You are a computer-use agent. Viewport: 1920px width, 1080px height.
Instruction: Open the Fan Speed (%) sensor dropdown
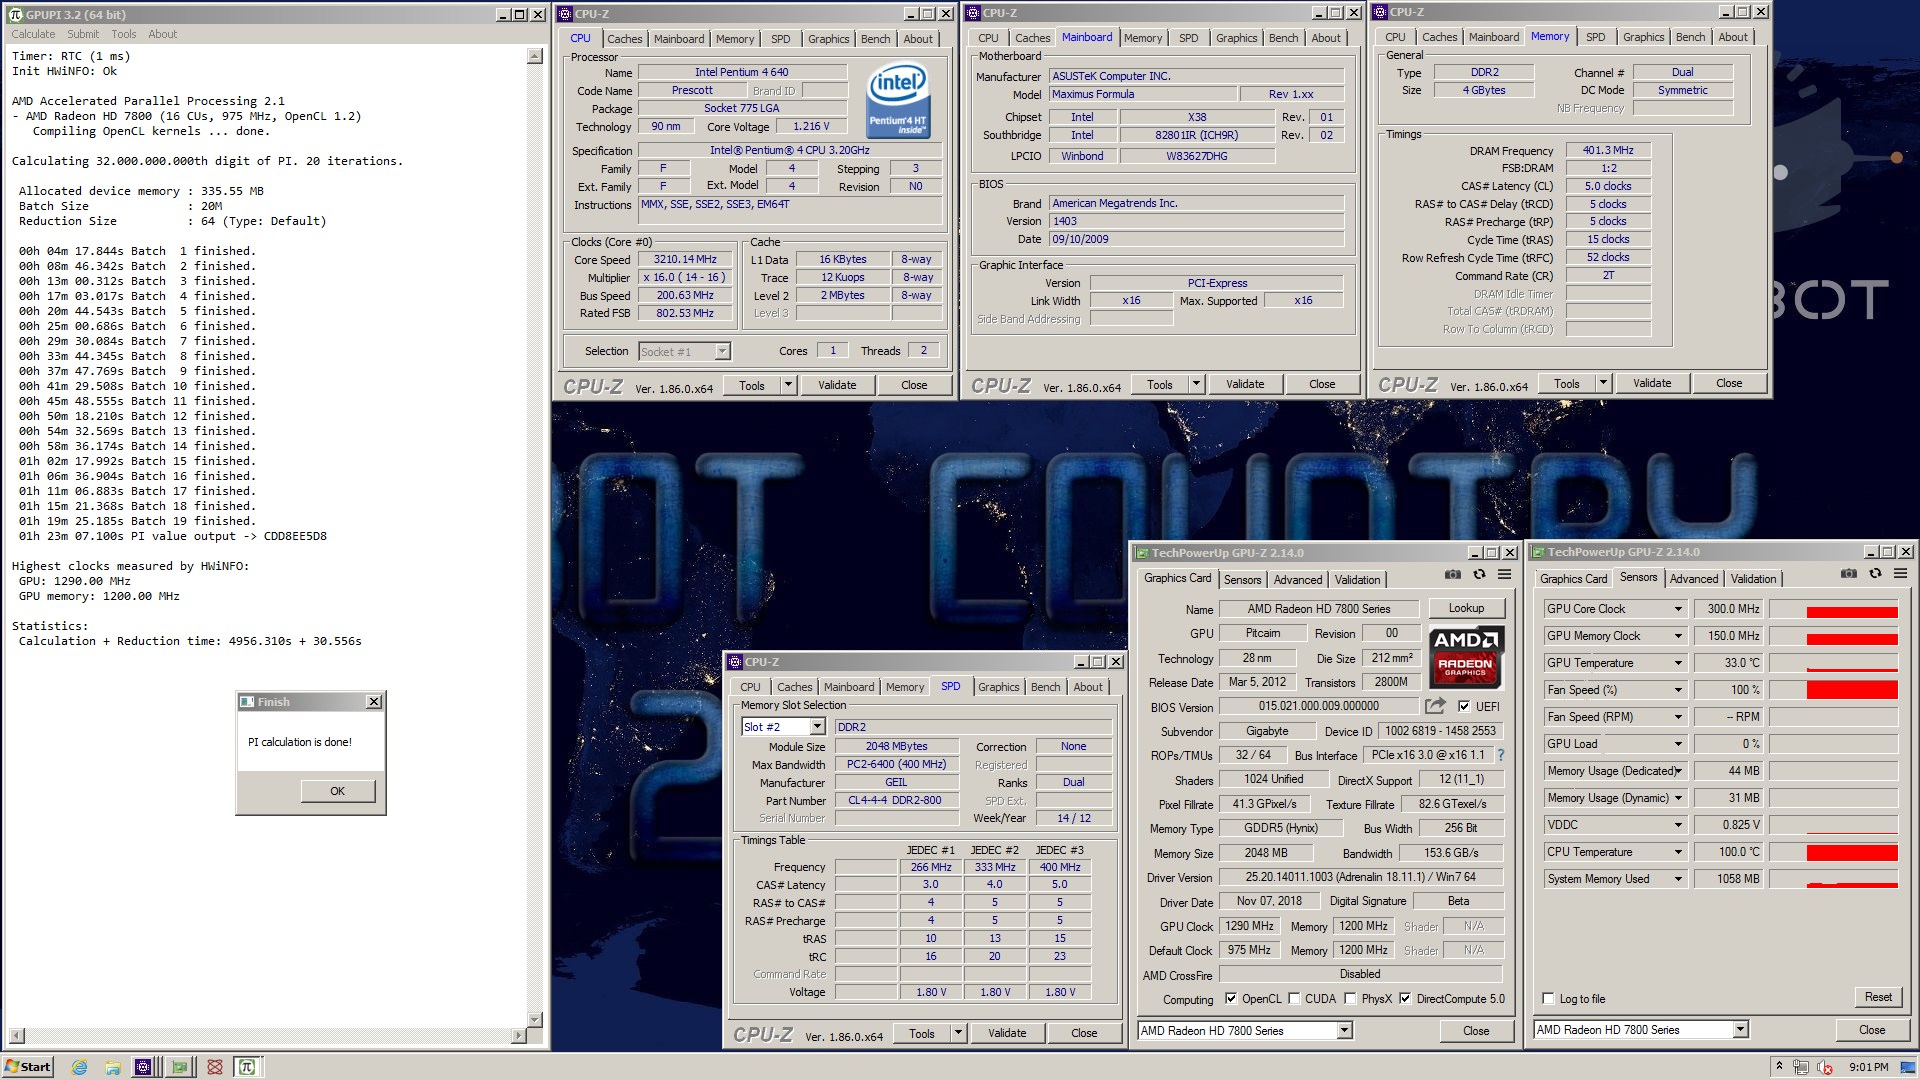(1678, 690)
